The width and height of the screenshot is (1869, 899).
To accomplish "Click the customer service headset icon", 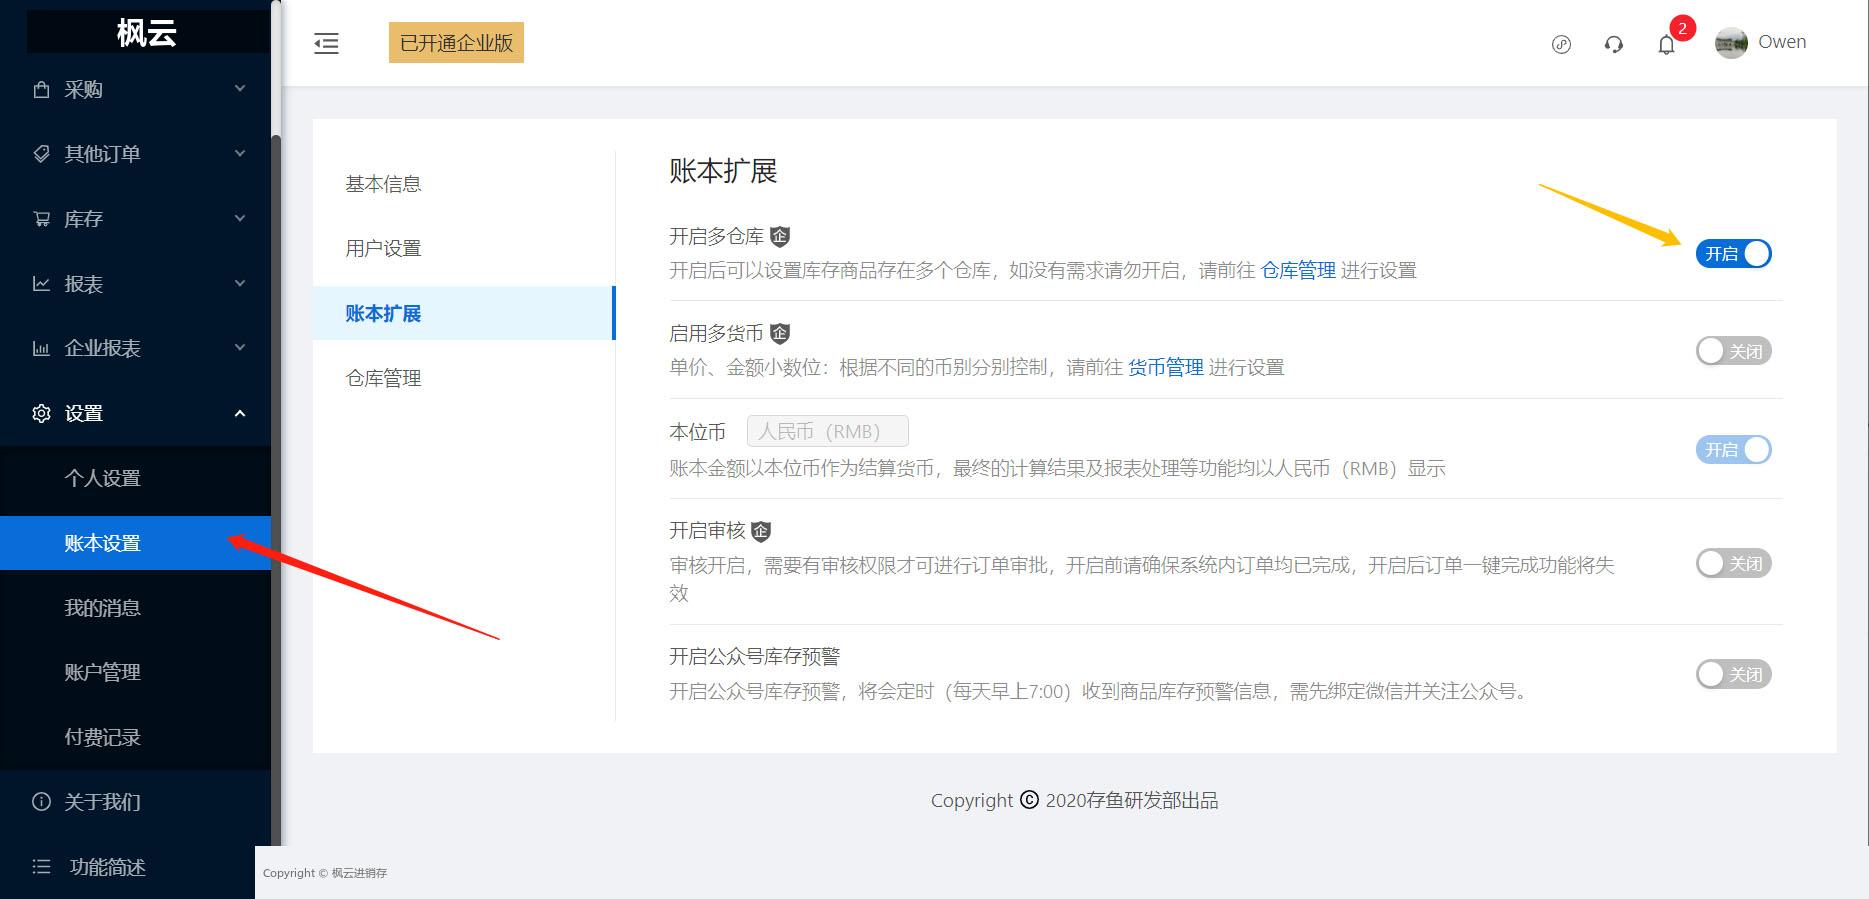I will point(1613,44).
